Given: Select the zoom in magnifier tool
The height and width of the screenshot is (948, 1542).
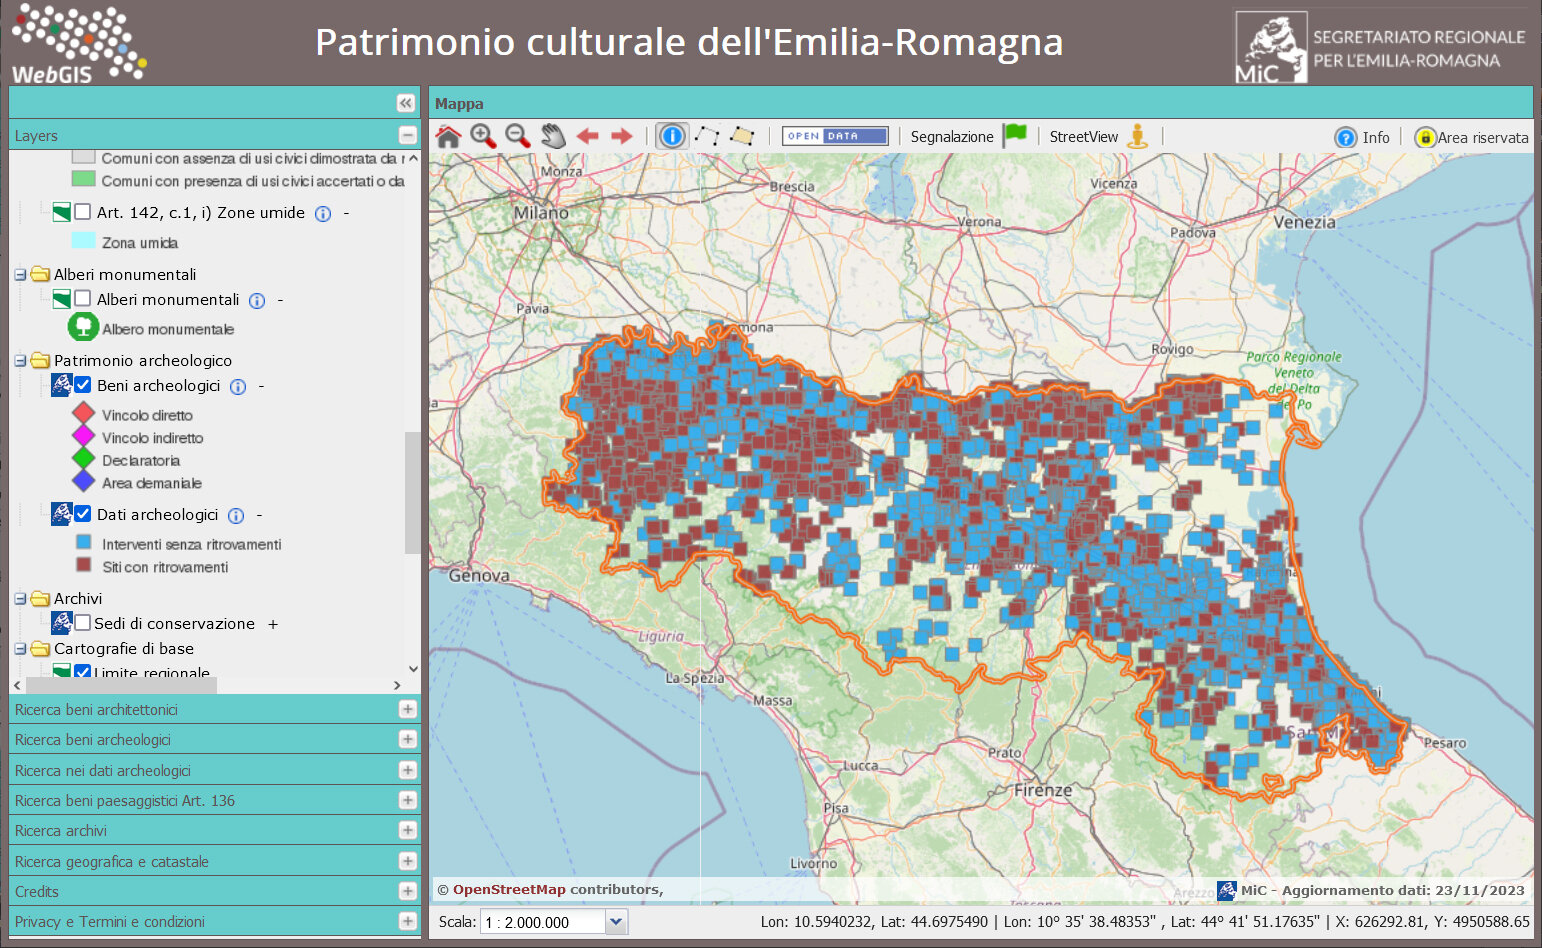Looking at the screenshot, I should pyautogui.click(x=483, y=137).
